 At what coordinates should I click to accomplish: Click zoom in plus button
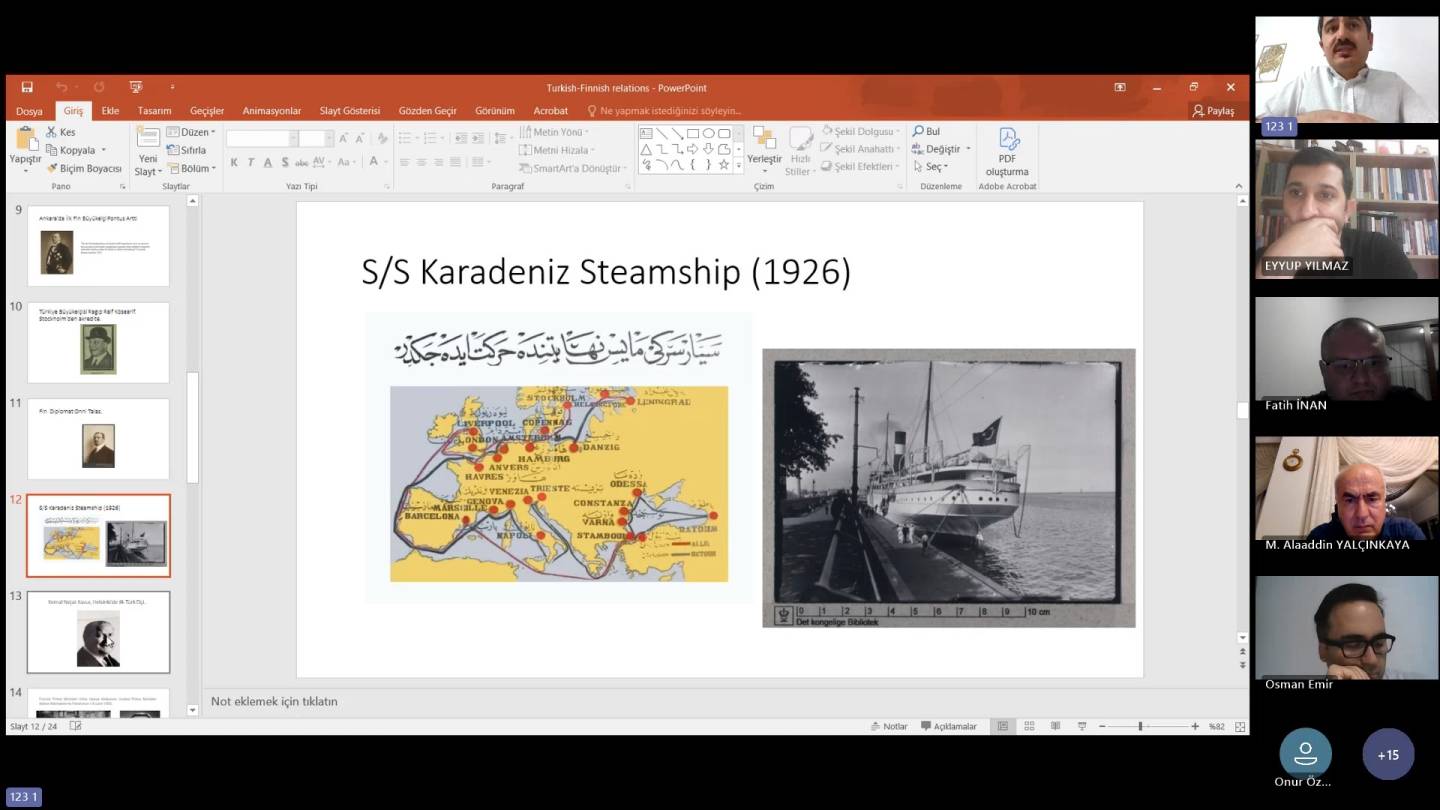point(1195,726)
